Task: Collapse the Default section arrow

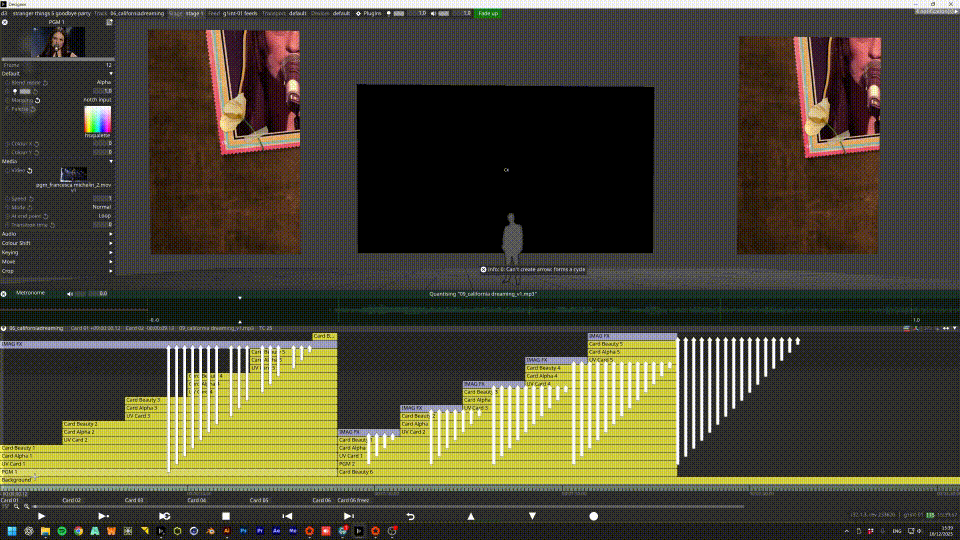Action: (x=111, y=73)
